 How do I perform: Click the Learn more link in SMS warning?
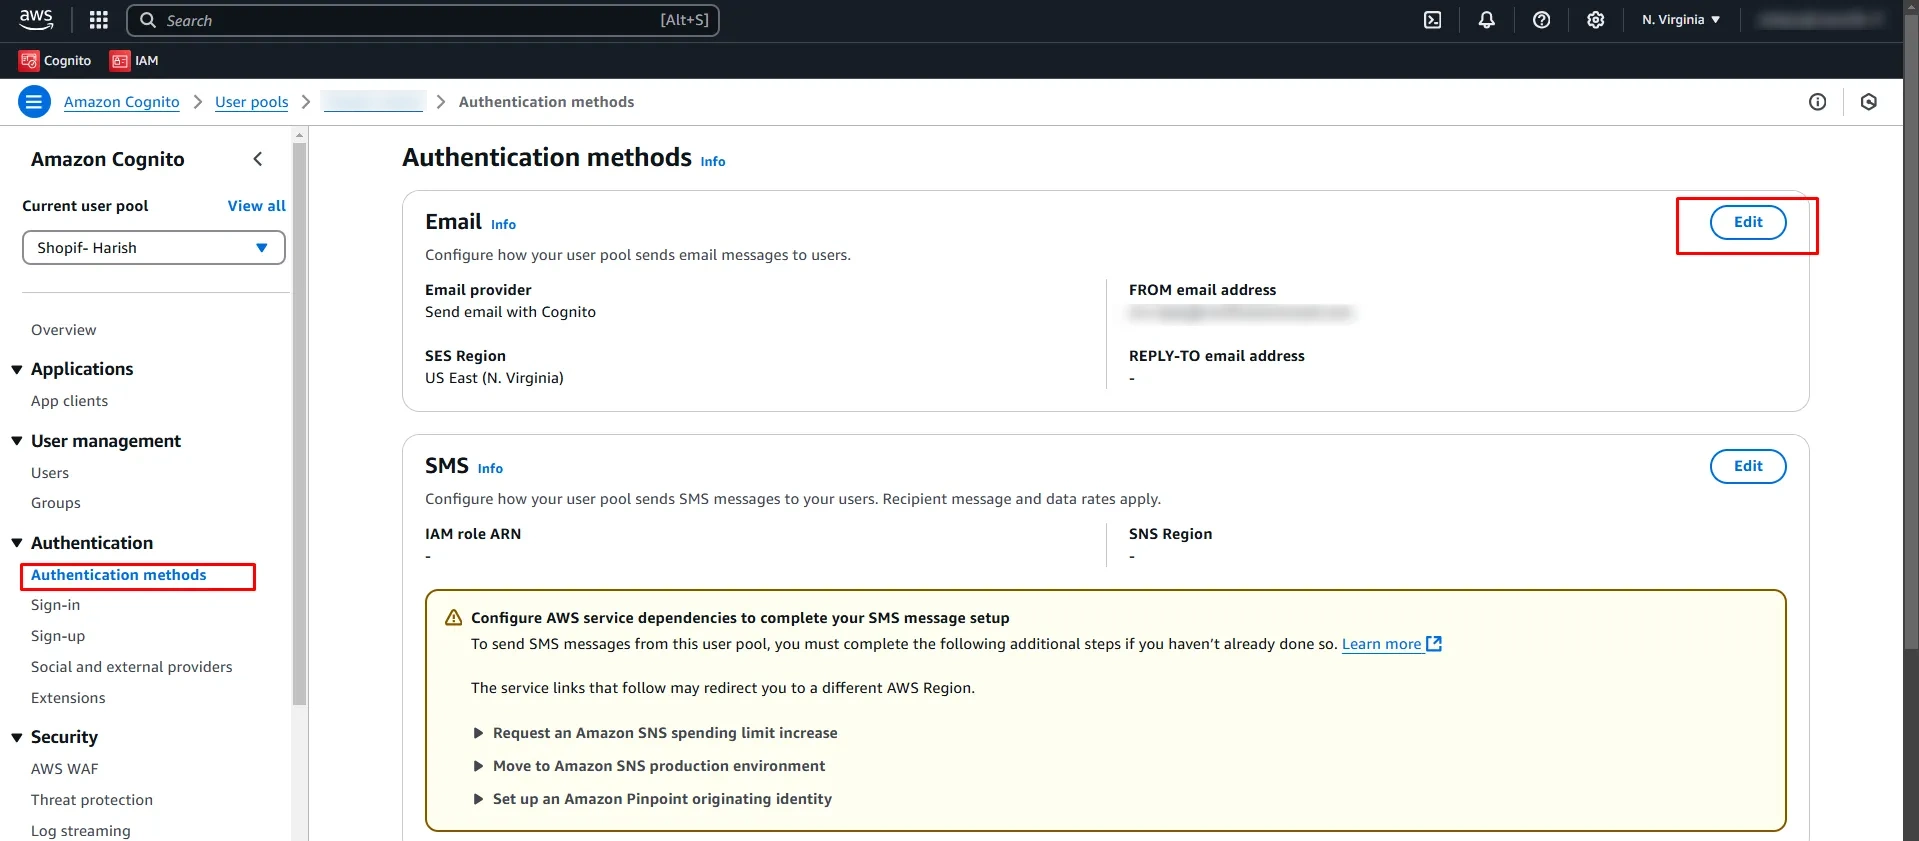(1381, 644)
